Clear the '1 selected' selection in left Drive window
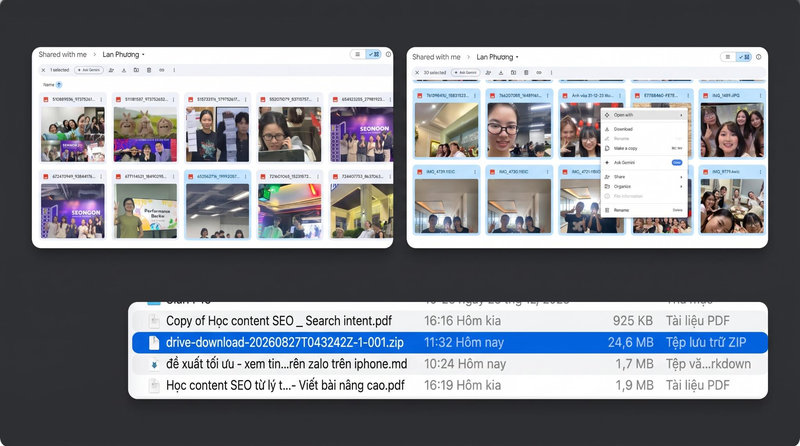Screen dimensions: 800x446 pos(43,70)
